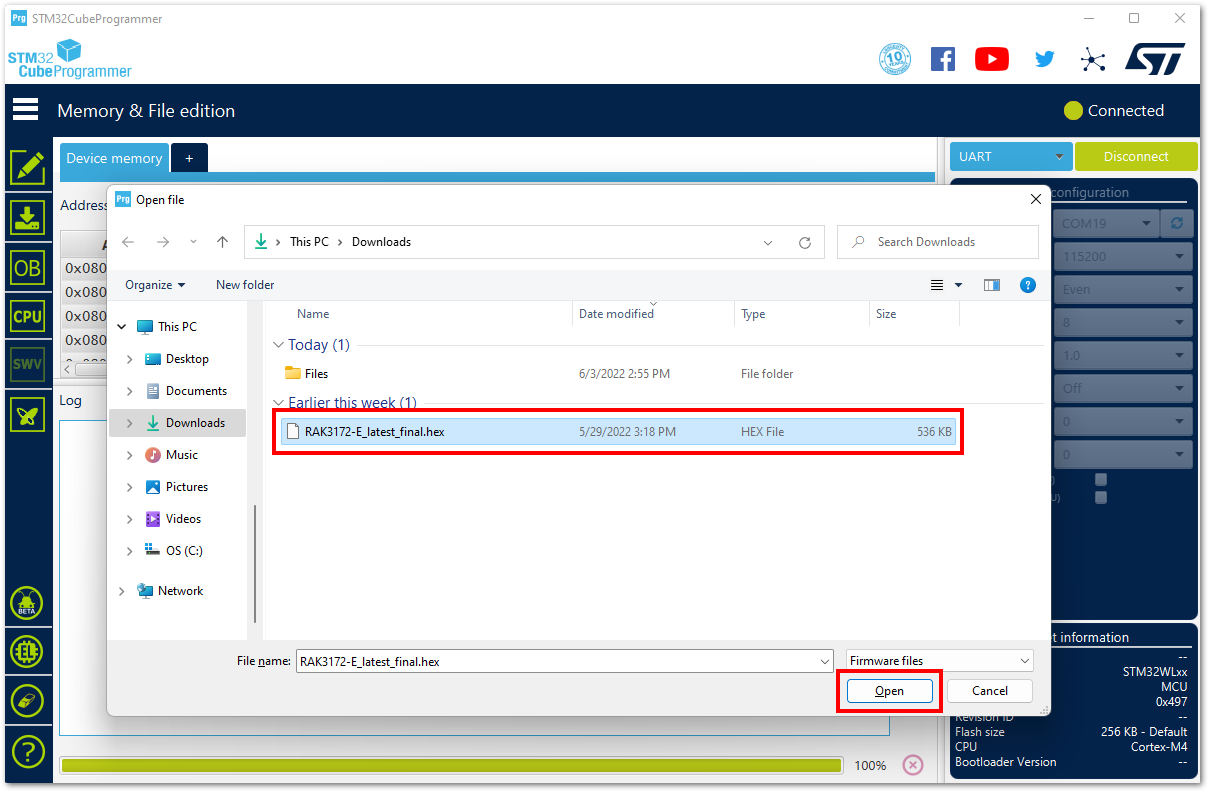
Task: Click the rocket icon in the left sidebar
Action: [28, 414]
